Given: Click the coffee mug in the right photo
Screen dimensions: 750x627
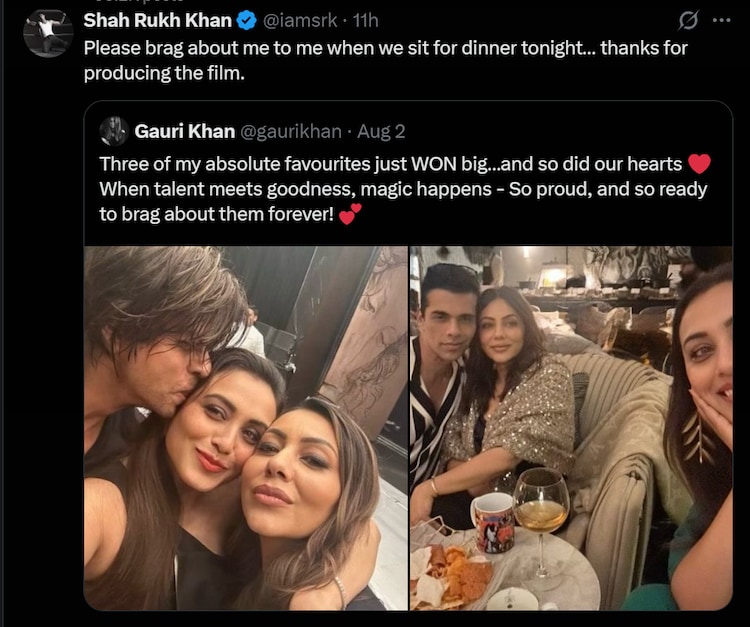Looking at the screenshot, I should pyautogui.click(x=492, y=522).
